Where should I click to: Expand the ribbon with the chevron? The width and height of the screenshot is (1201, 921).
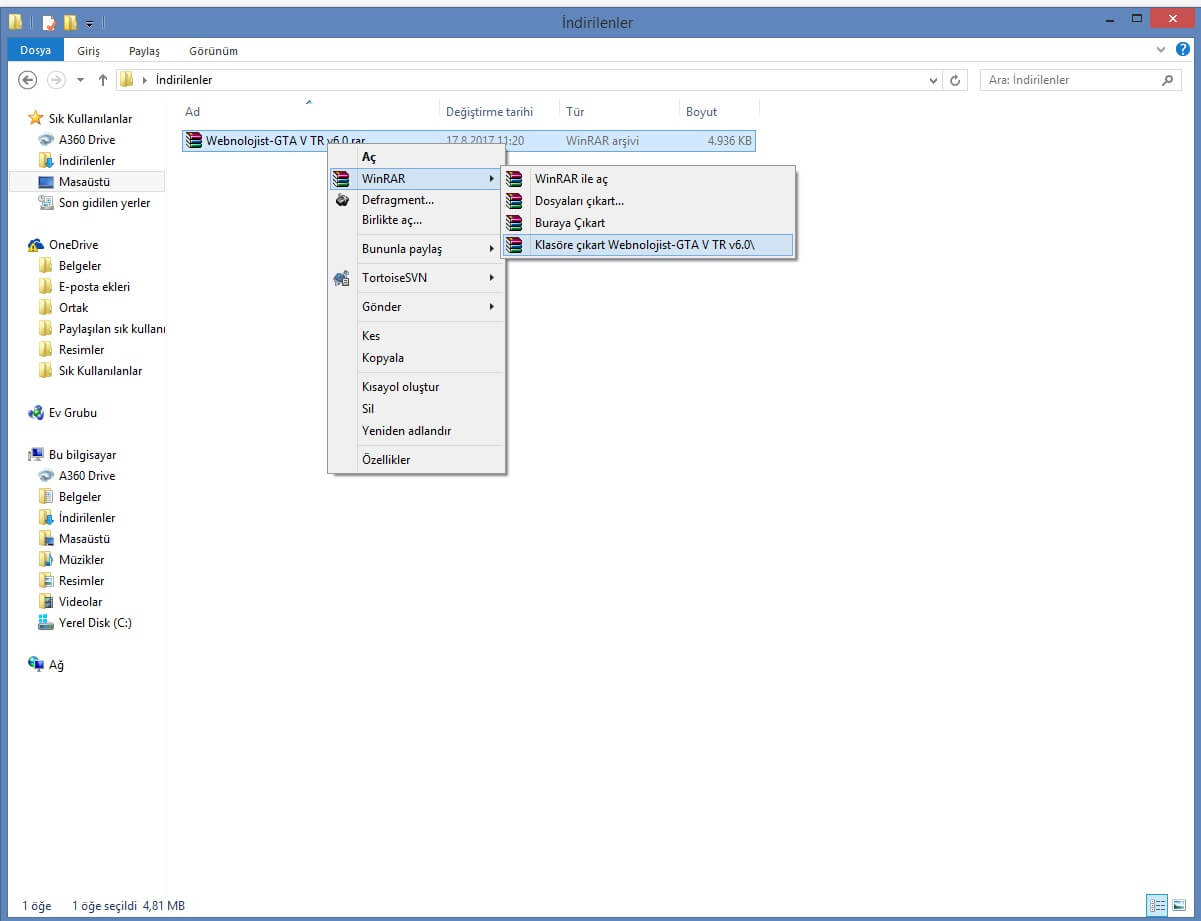coord(1161,49)
